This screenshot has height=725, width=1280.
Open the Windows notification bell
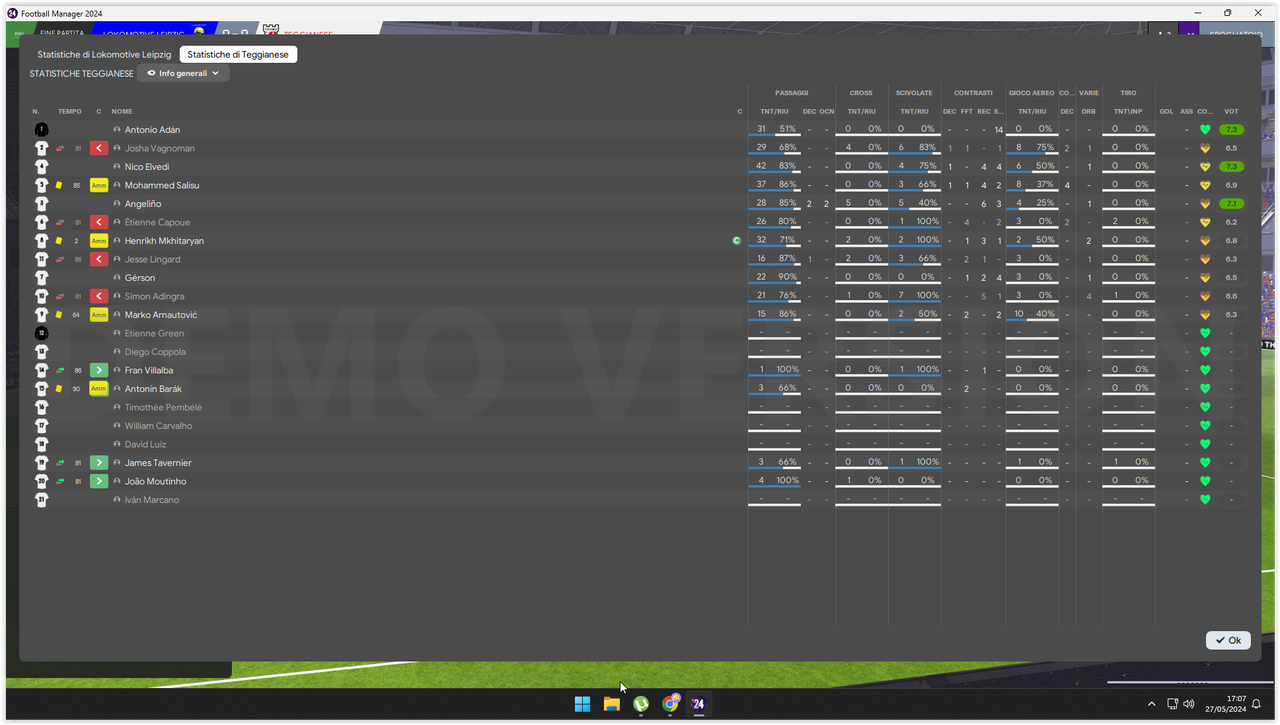pyautogui.click(x=1257, y=704)
